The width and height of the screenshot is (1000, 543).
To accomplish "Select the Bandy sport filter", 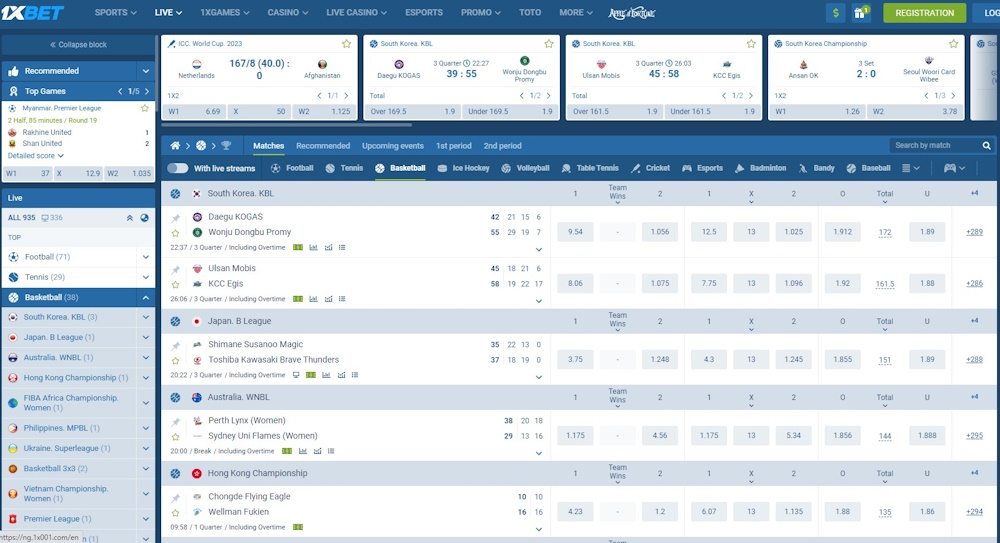I will click(816, 168).
